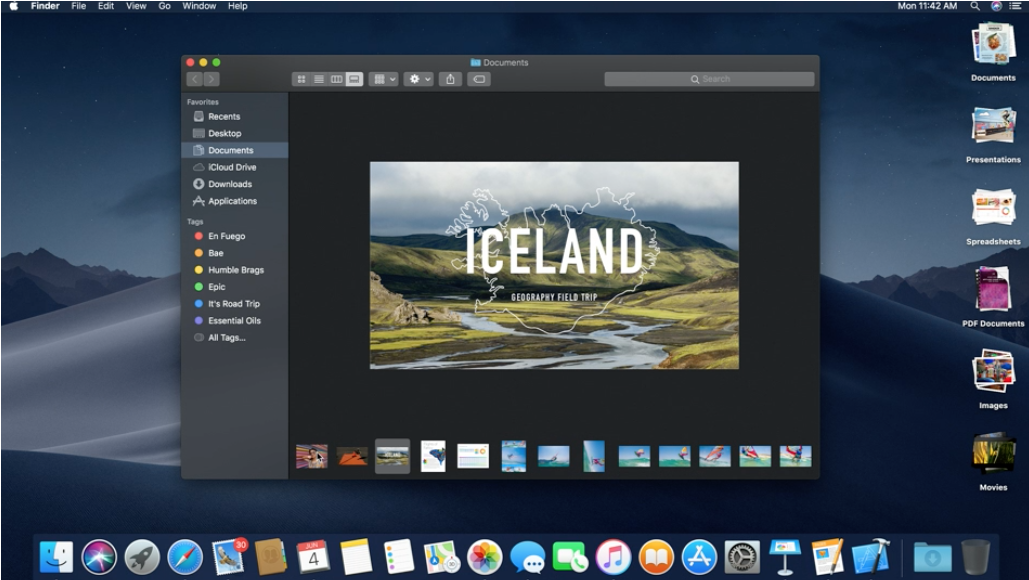1029x580 pixels.
Task: Open the gear Action menu
Action: [x=419, y=79]
